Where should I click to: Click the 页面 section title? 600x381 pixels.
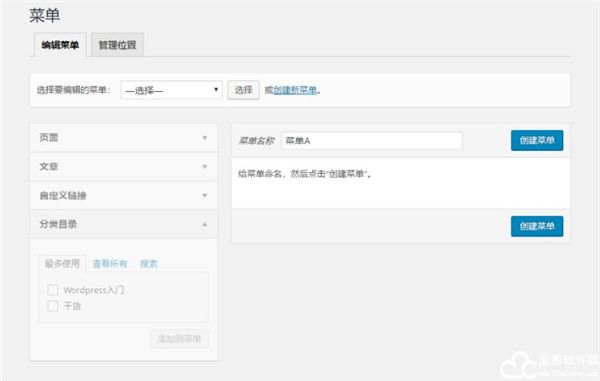coord(49,138)
